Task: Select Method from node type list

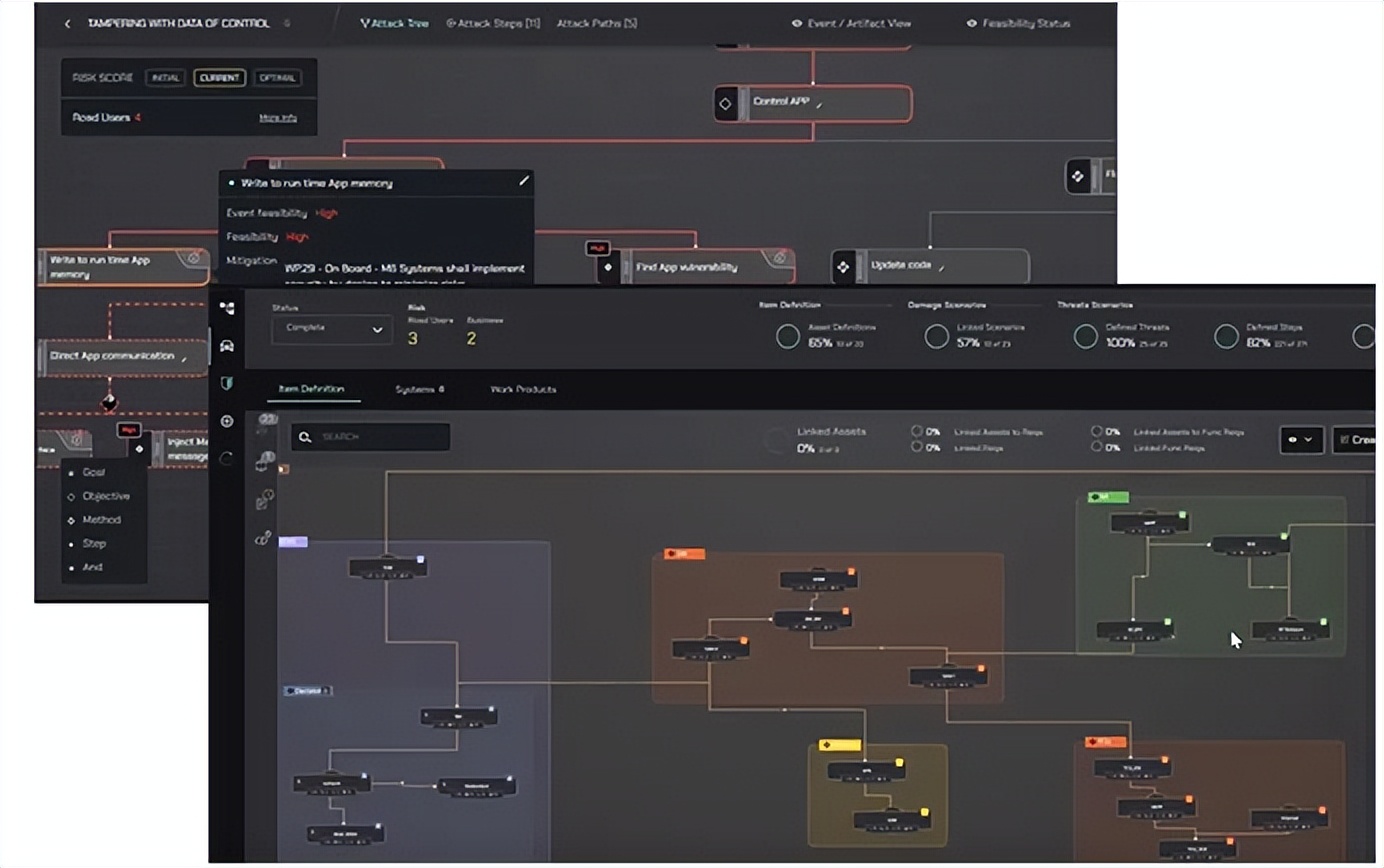Action: tap(101, 520)
